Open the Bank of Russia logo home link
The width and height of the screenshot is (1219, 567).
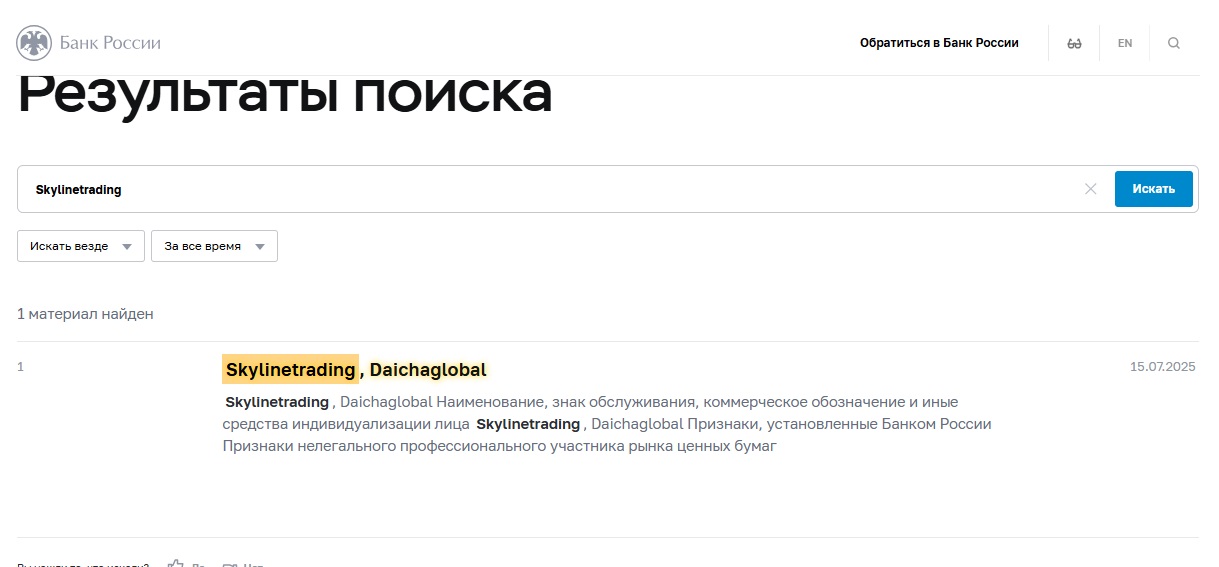tap(89, 43)
